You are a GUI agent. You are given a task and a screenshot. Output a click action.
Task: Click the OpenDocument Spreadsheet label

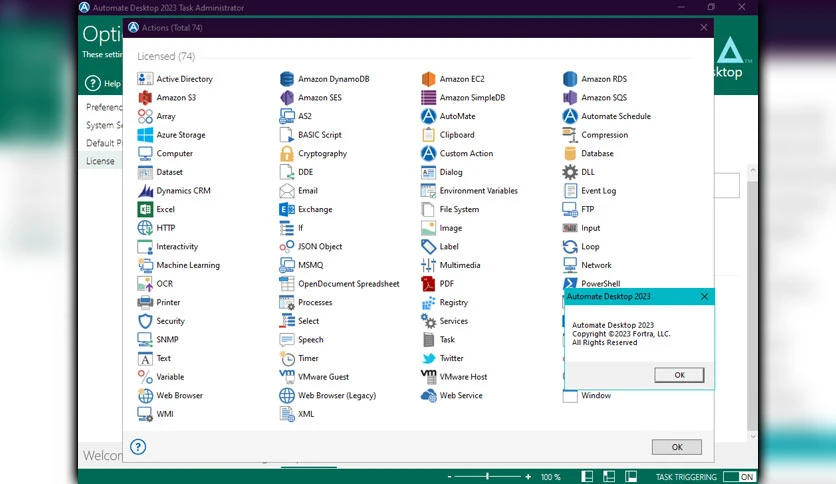pyautogui.click(x=349, y=284)
